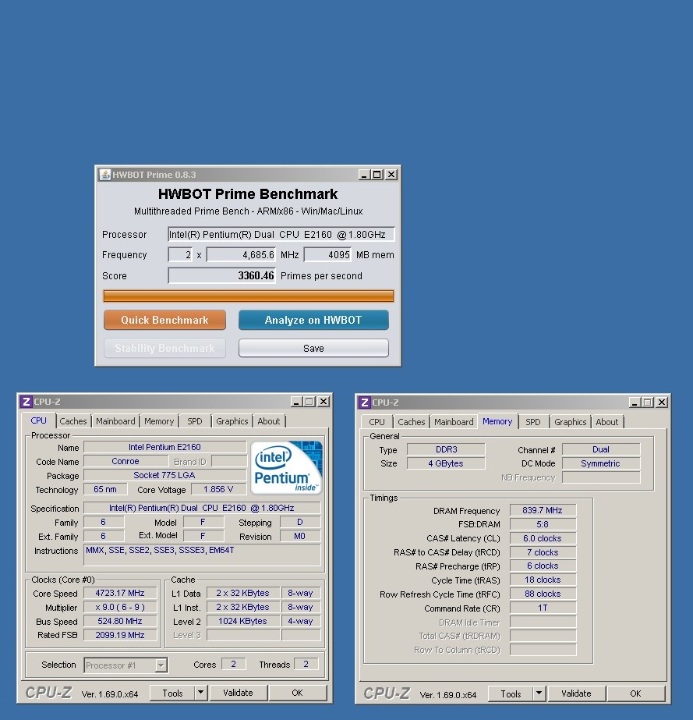693x720 pixels.
Task: Click OK in right CPU-Z window
Action: [x=636, y=694]
